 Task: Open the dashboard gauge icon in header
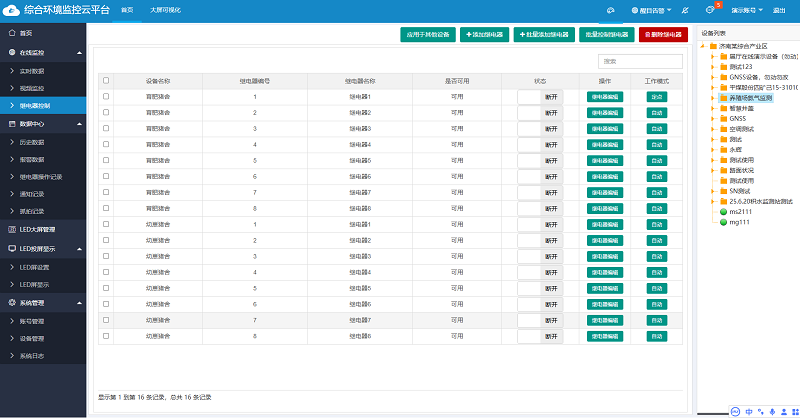[611, 9]
